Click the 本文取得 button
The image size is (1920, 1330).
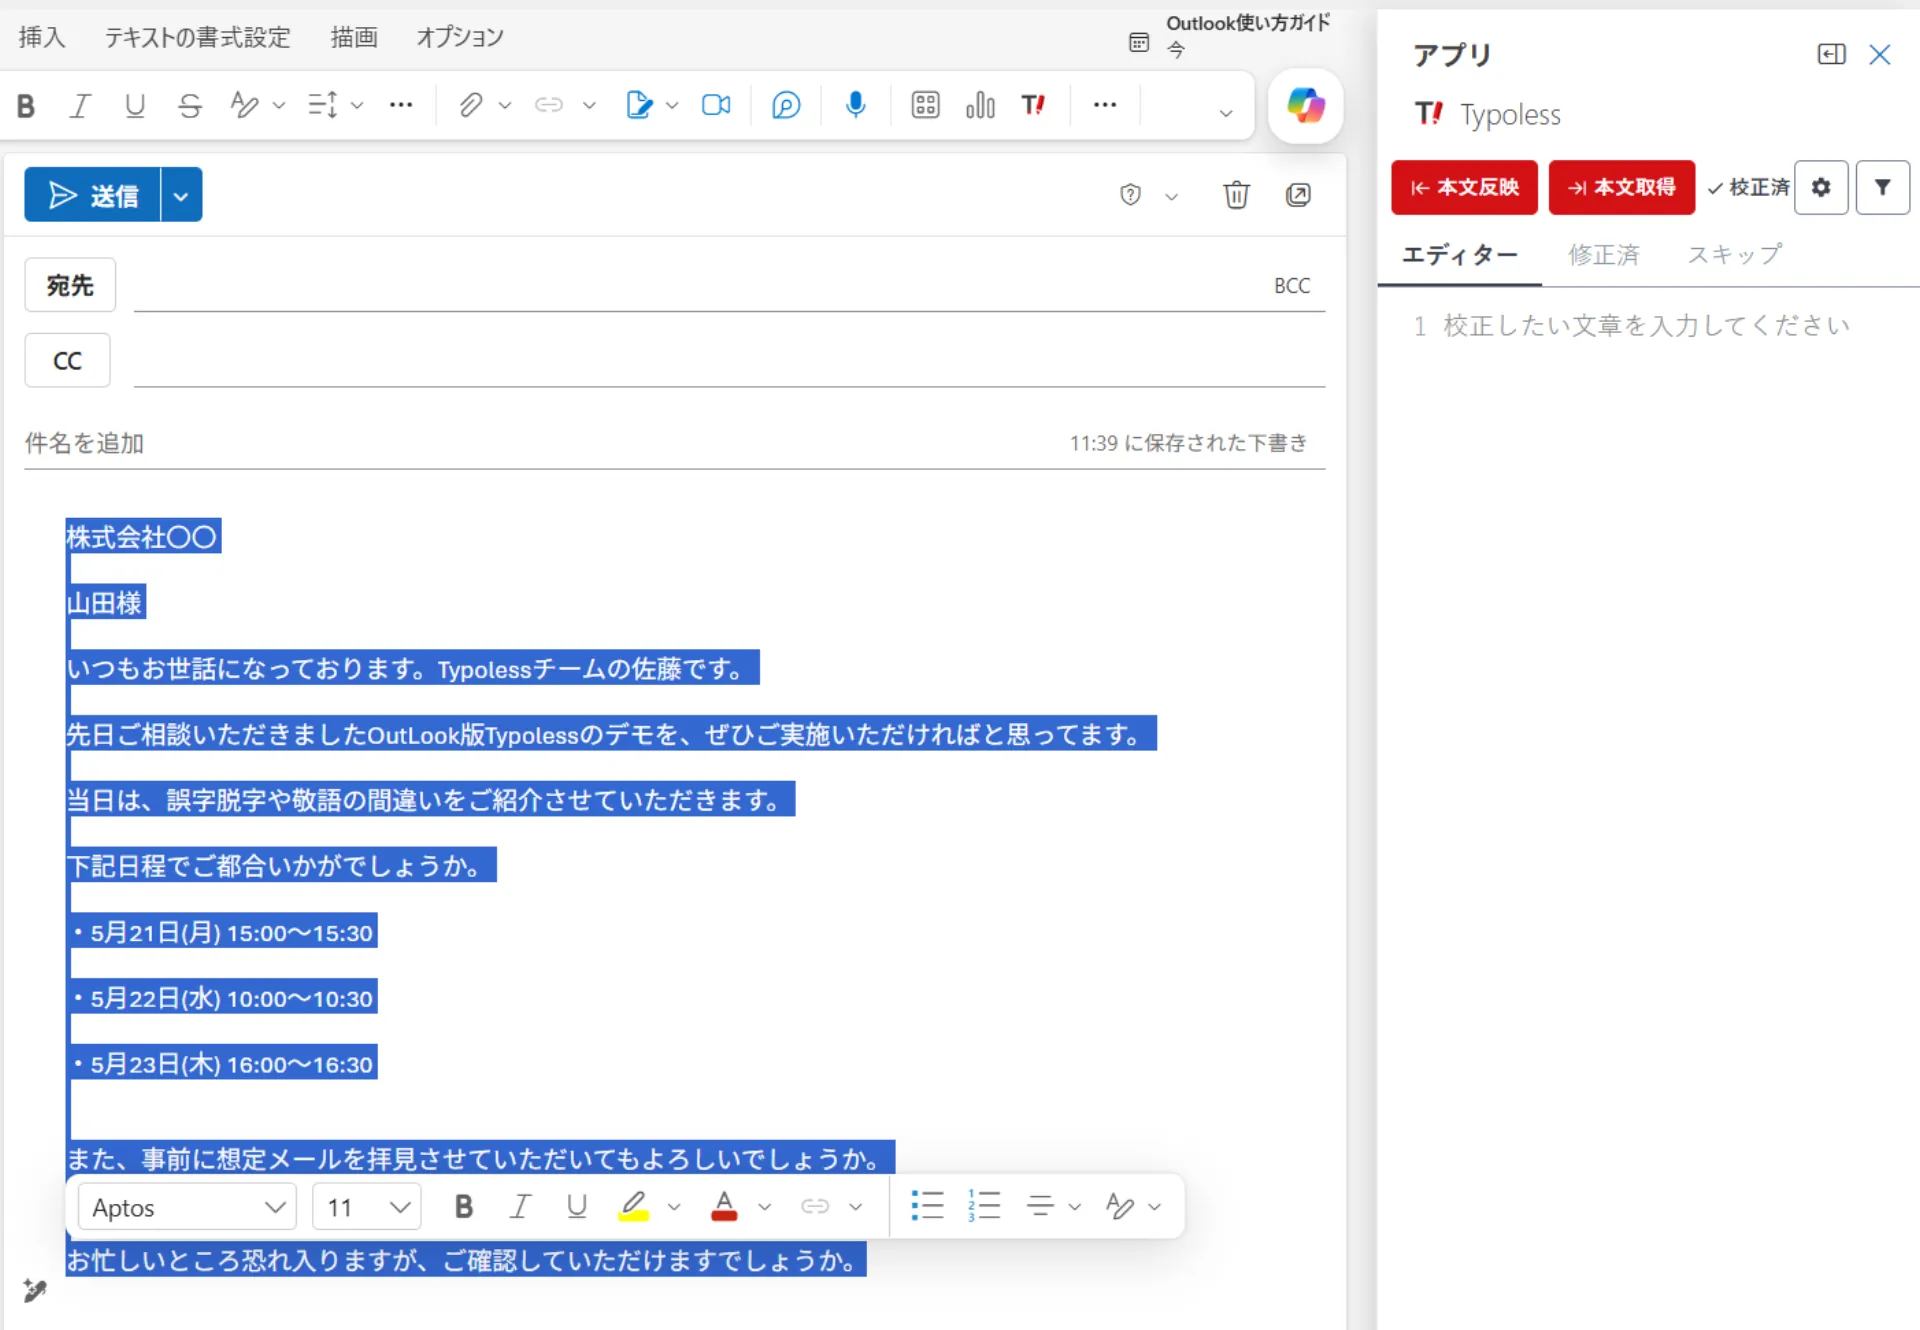[x=1622, y=187]
